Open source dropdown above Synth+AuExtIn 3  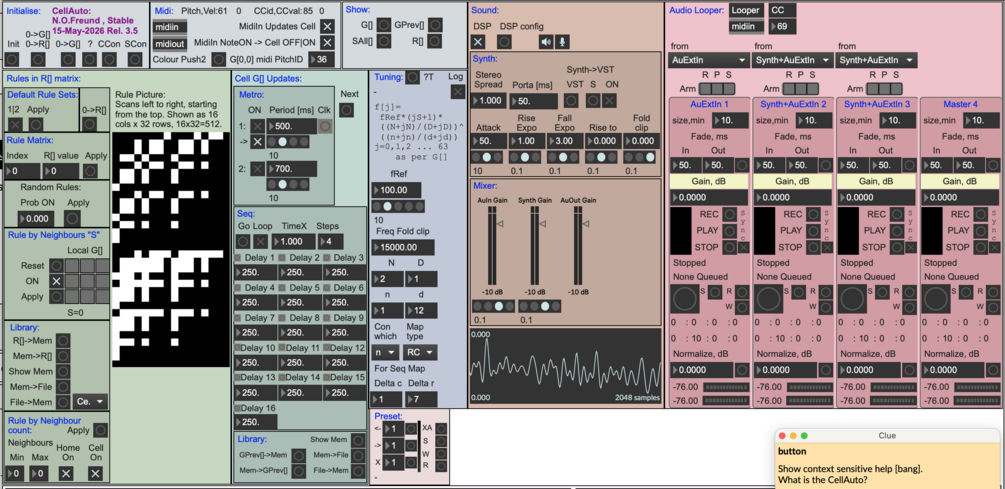877,60
